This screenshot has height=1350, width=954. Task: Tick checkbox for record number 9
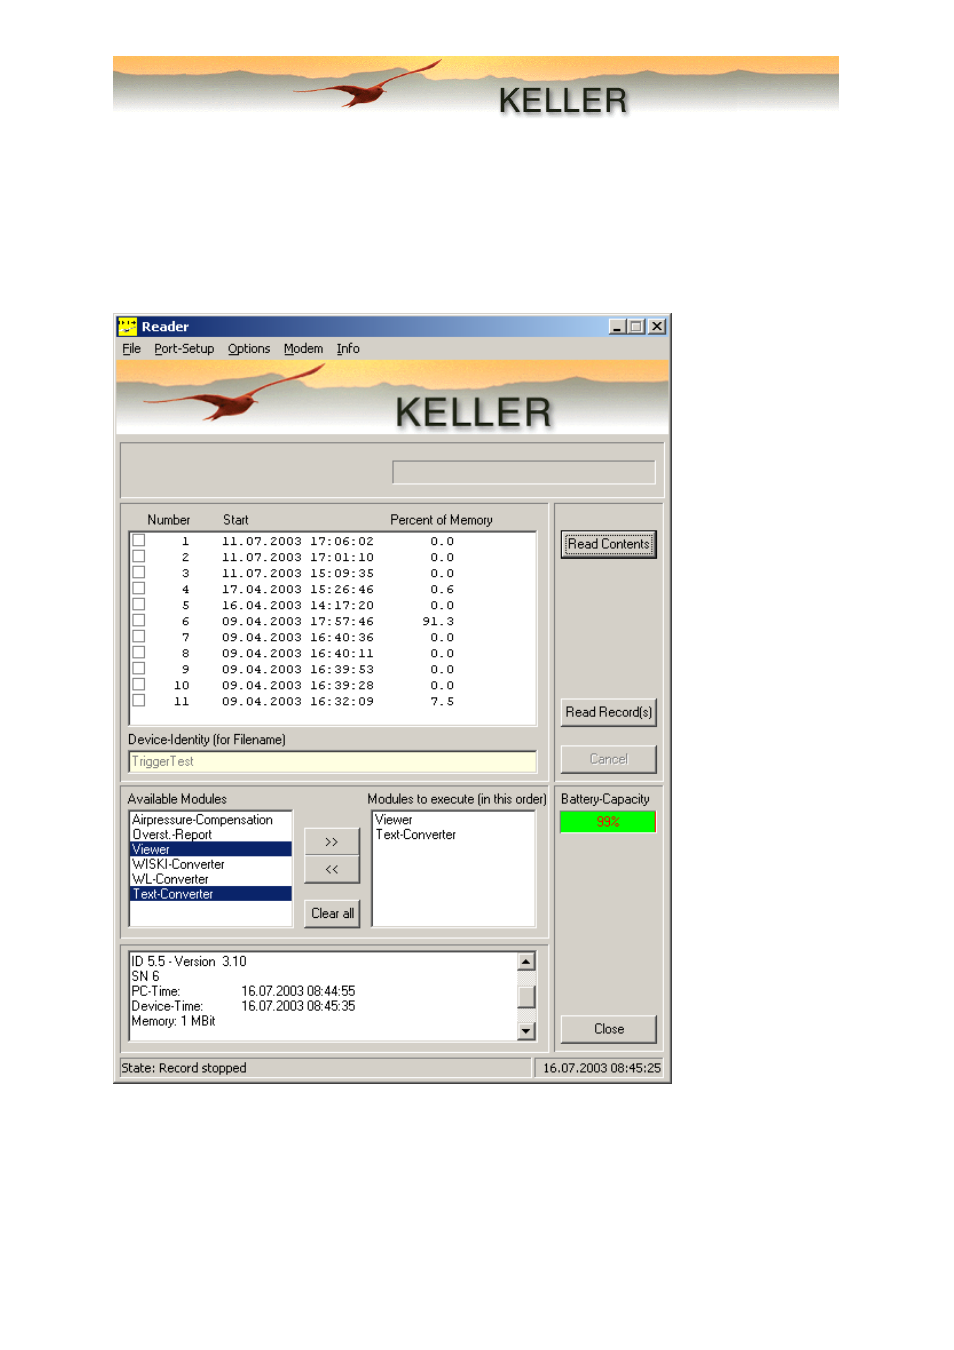pyautogui.click(x=139, y=669)
